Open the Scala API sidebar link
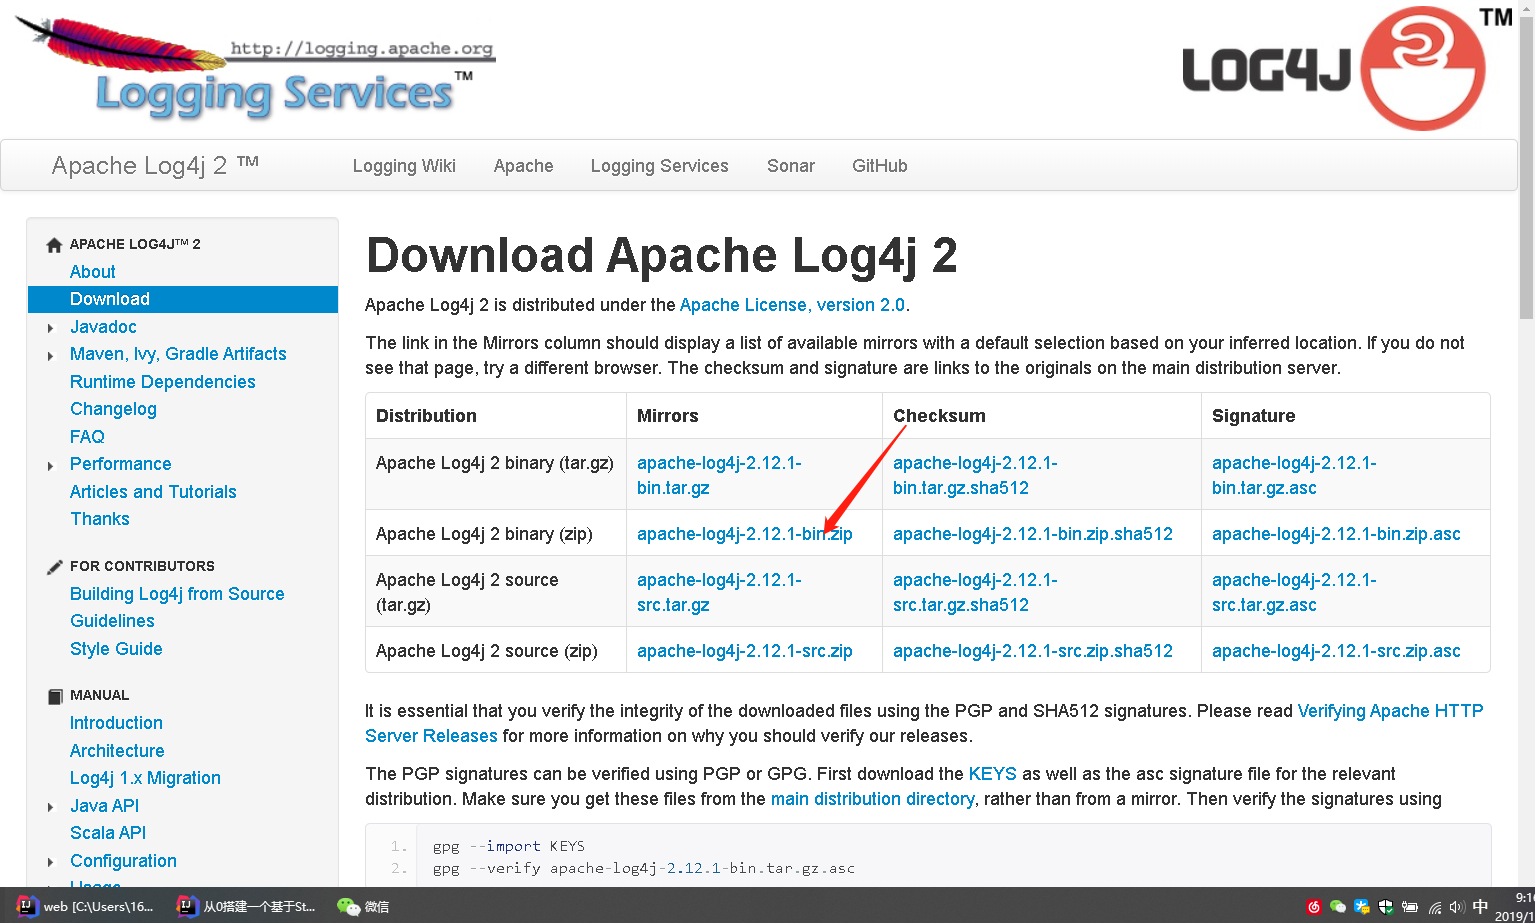The image size is (1535, 923). click(x=108, y=833)
